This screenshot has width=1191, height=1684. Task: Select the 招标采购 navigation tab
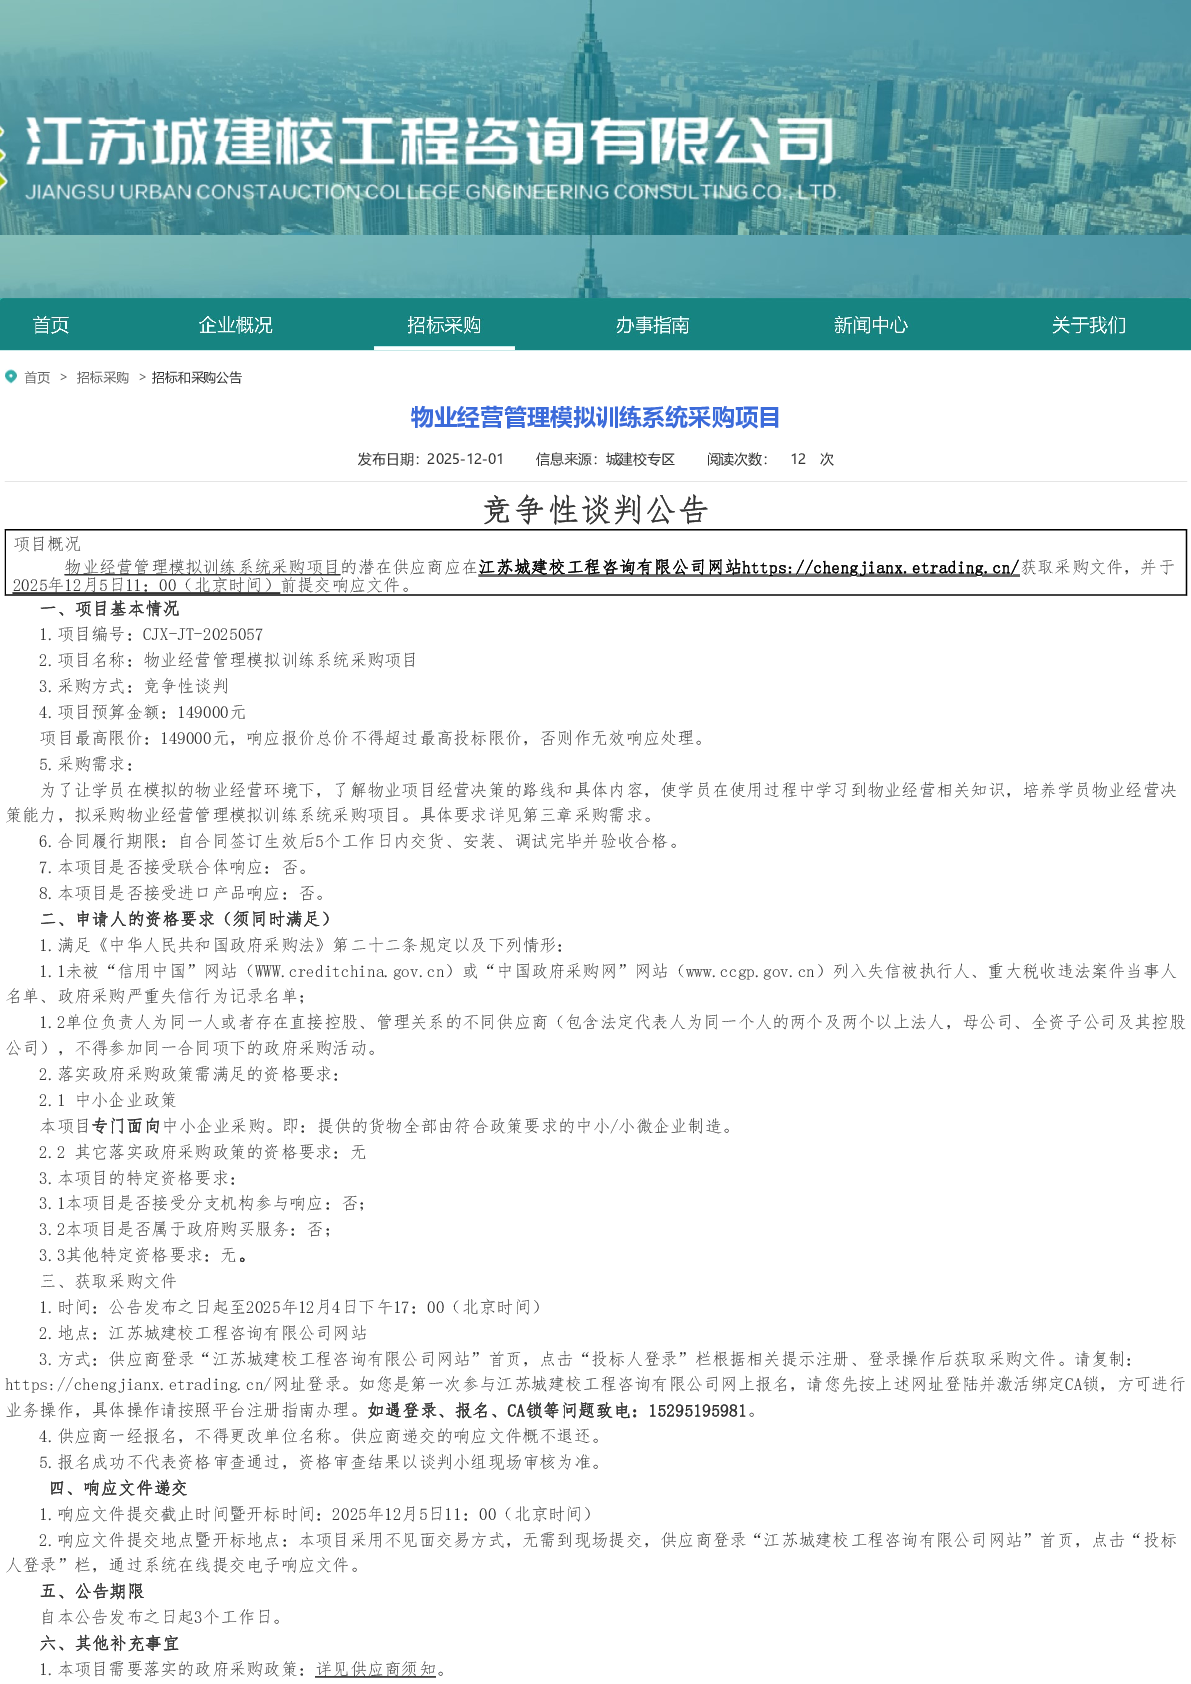444,325
